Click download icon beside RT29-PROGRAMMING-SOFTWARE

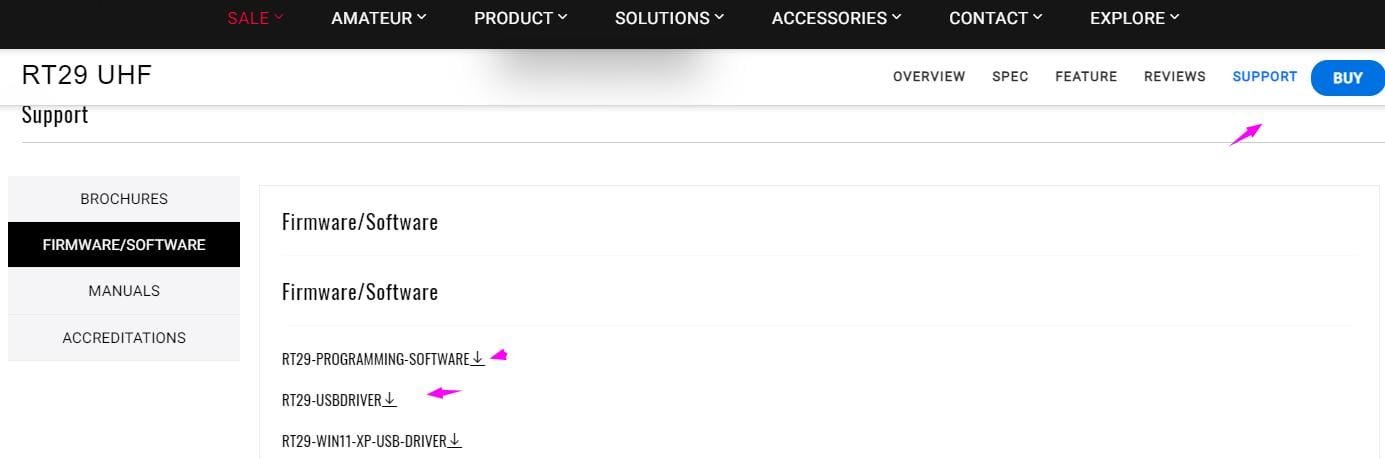coord(478,358)
